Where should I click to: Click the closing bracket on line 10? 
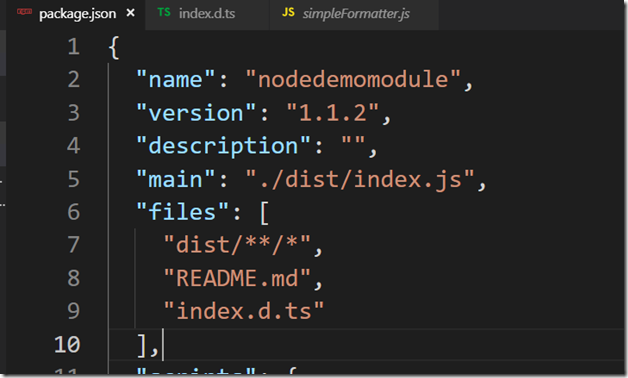point(142,346)
